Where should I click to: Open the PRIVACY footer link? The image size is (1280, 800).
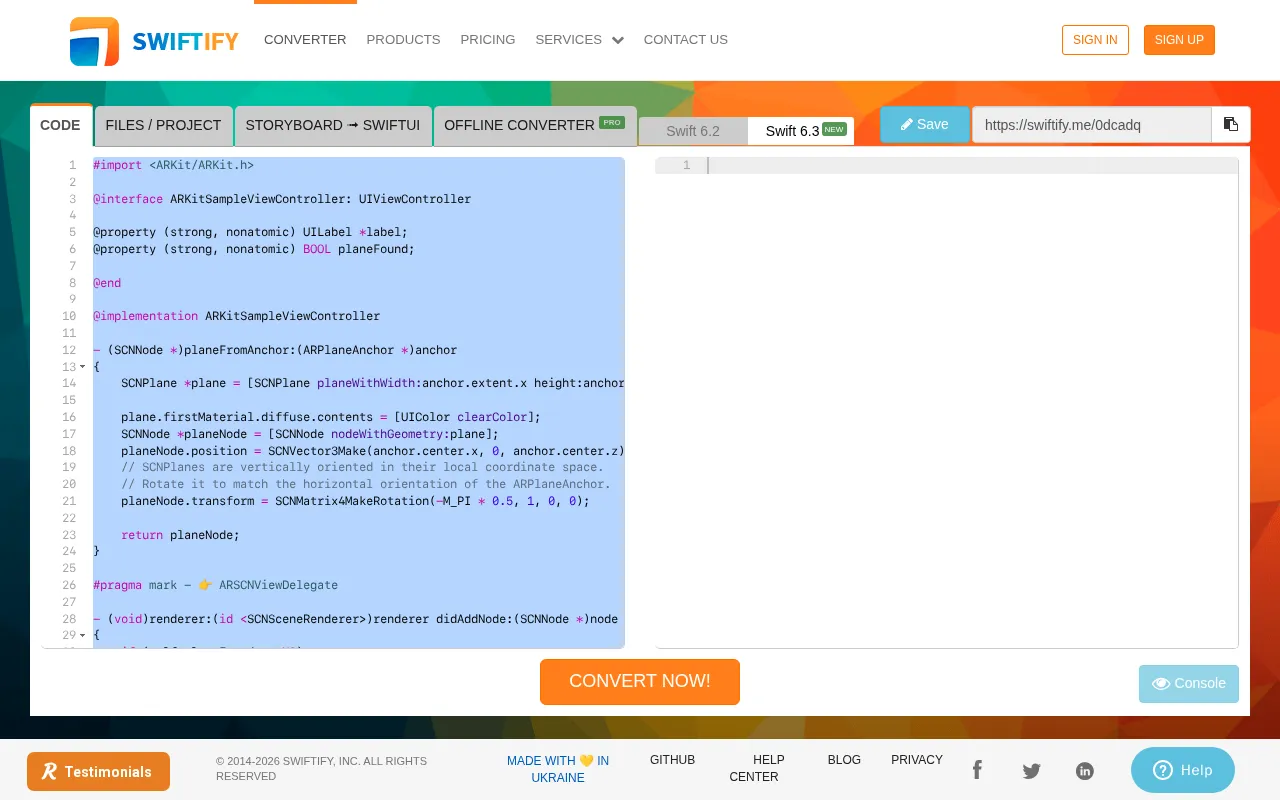coord(917,760)
